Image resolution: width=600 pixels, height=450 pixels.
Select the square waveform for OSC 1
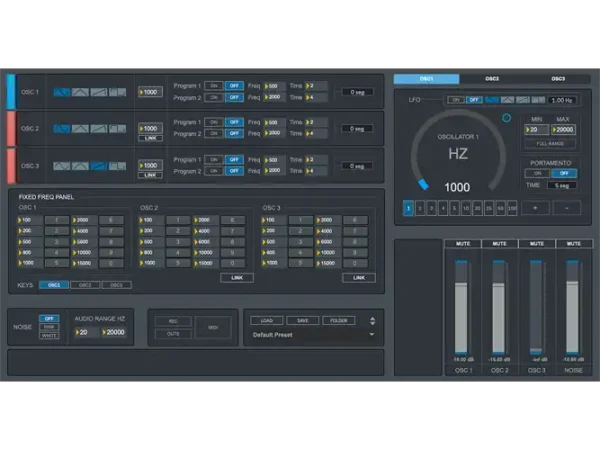117,92
